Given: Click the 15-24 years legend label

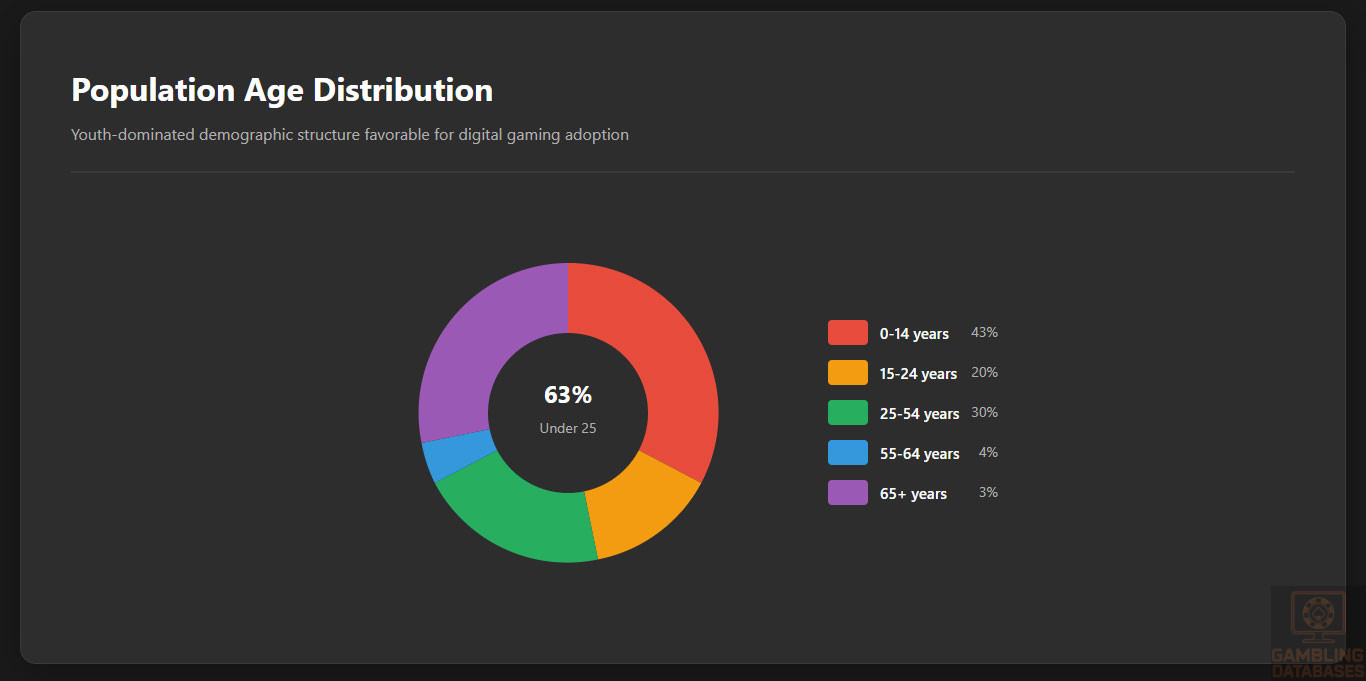Looking at the screenshot, I should pyautogui.click(x=918, y=374).
